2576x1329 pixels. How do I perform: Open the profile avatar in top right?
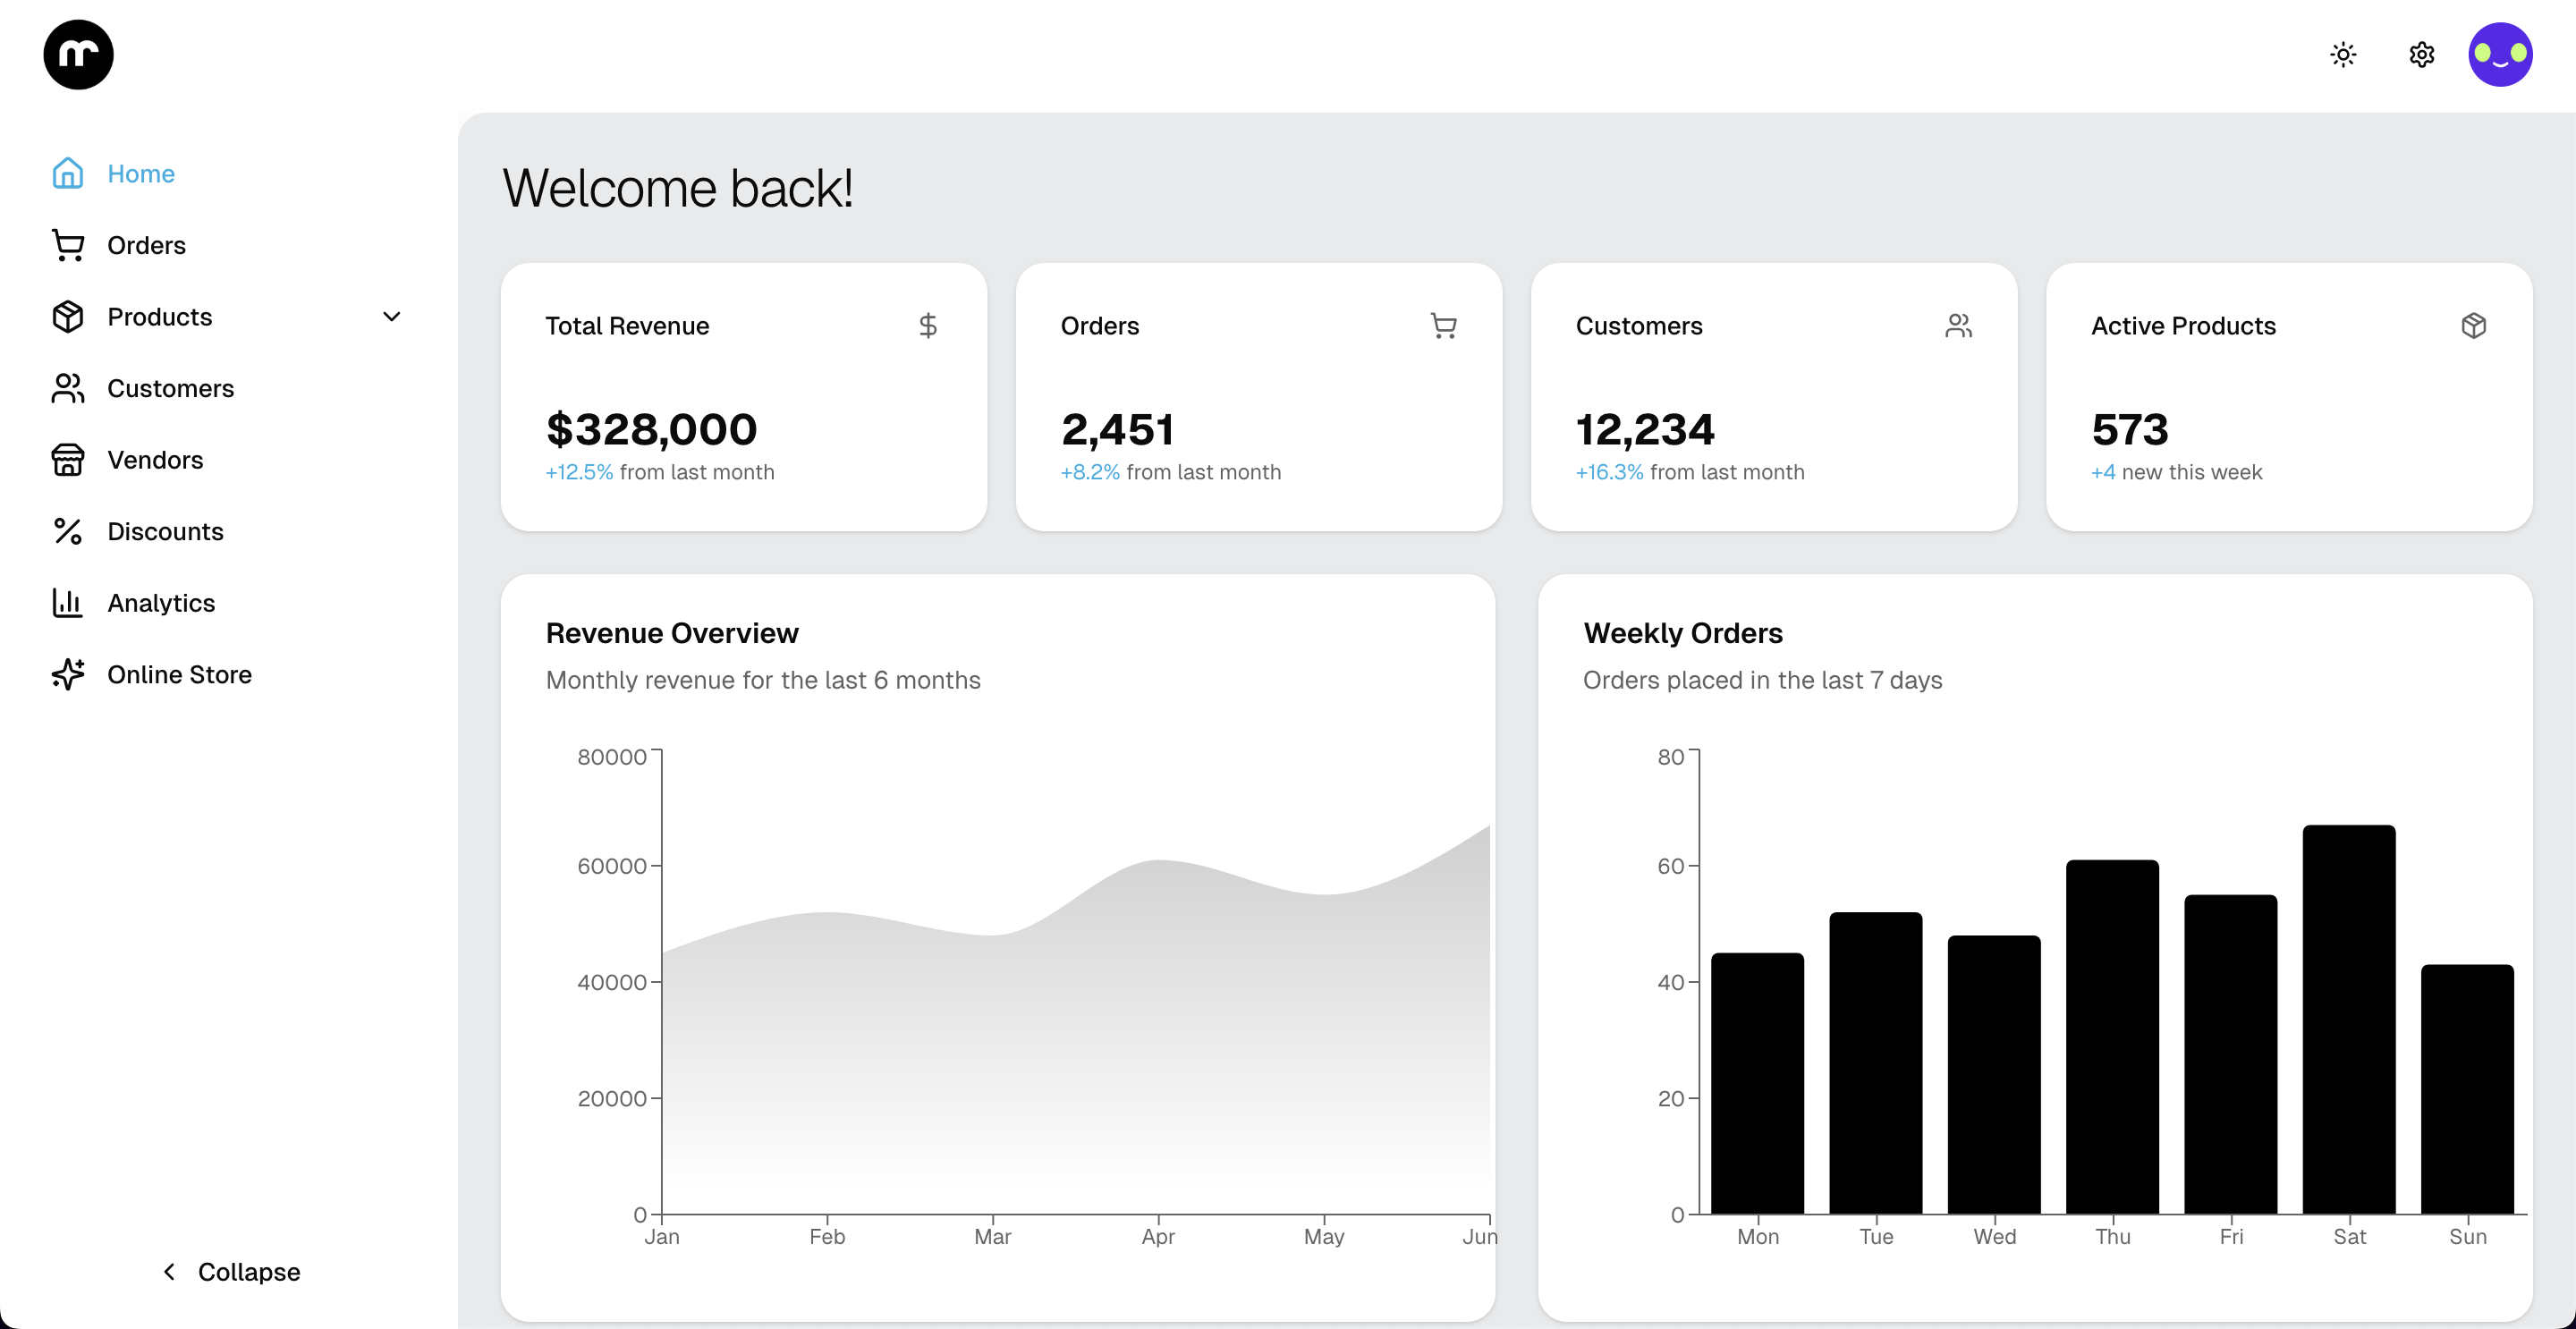point(2501,54)
